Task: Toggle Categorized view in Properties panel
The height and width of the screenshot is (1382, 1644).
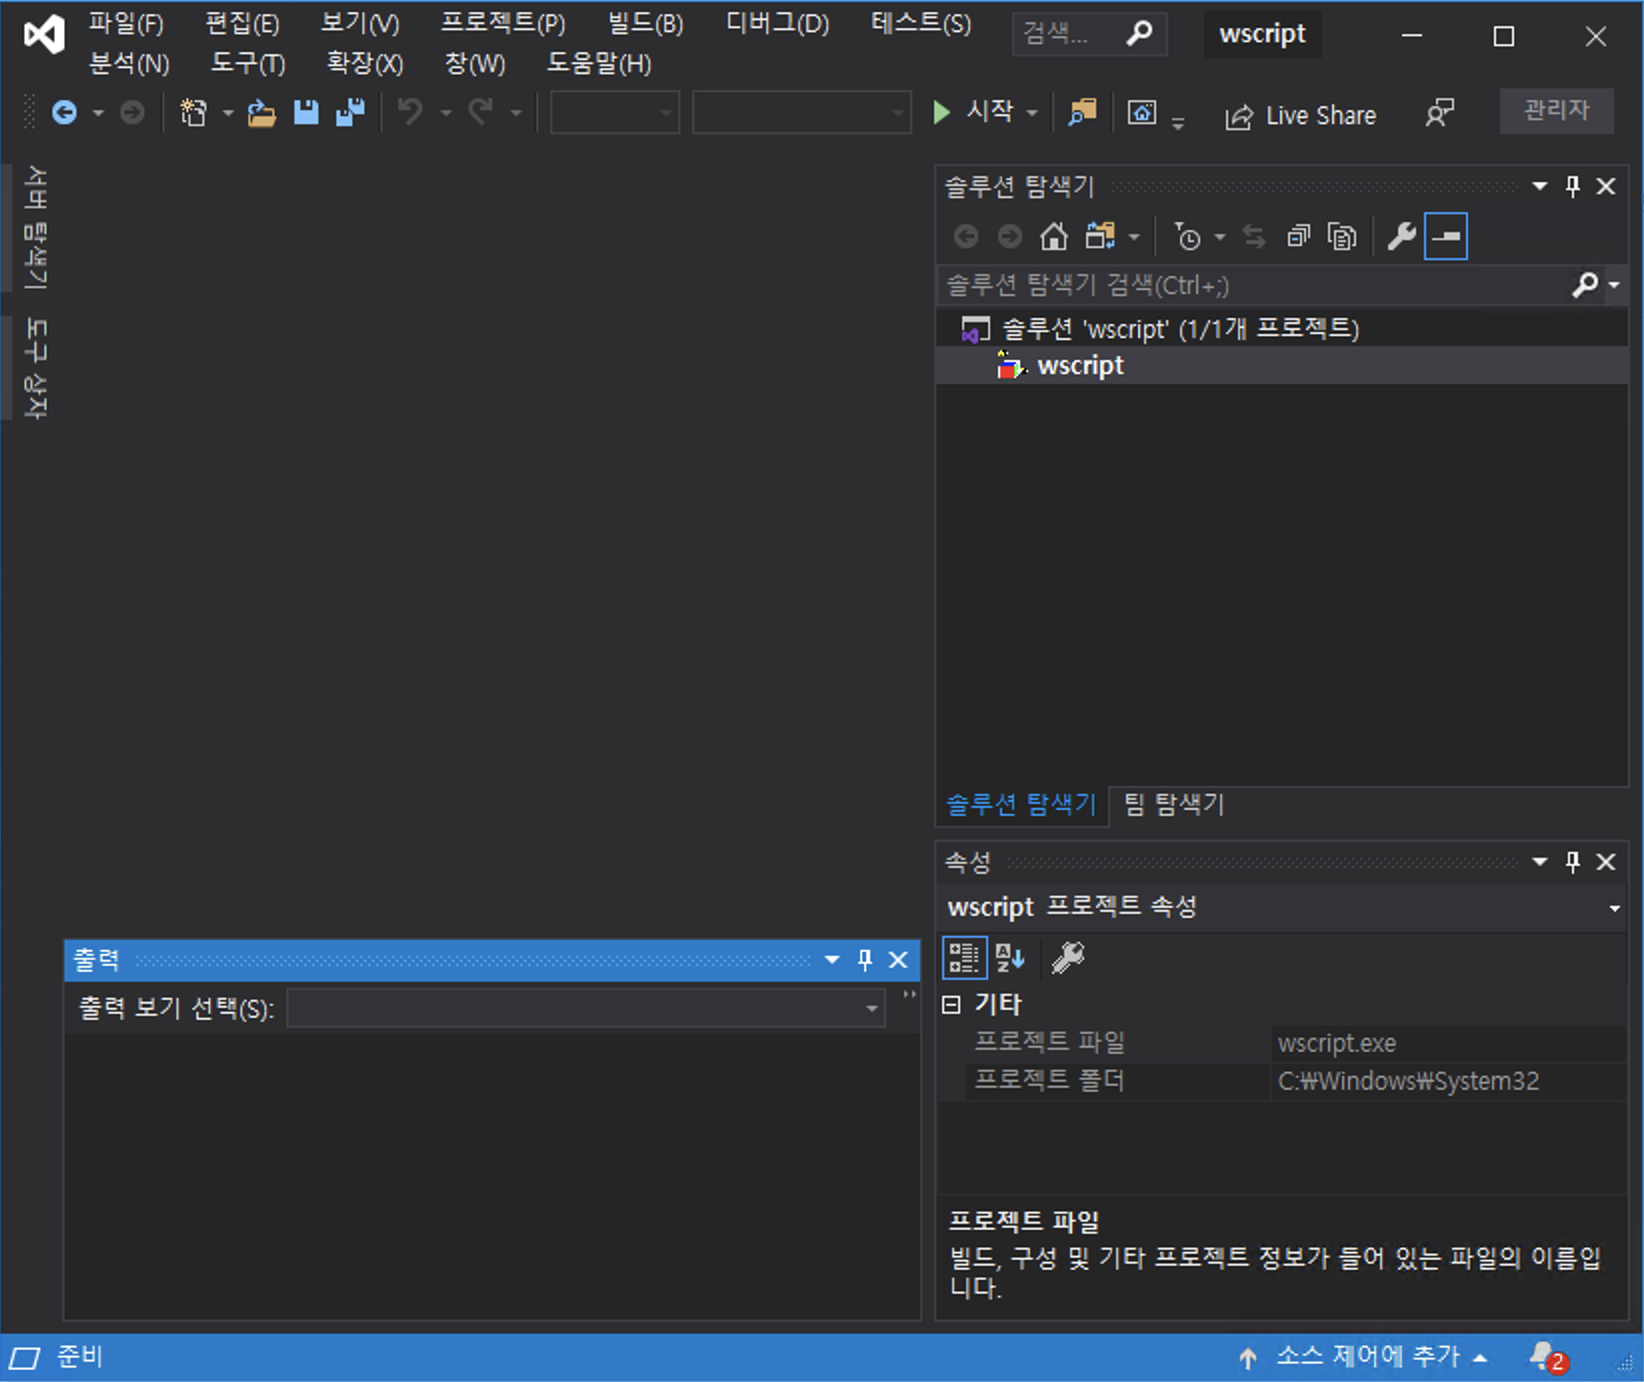Action: (x=964, y=958)
